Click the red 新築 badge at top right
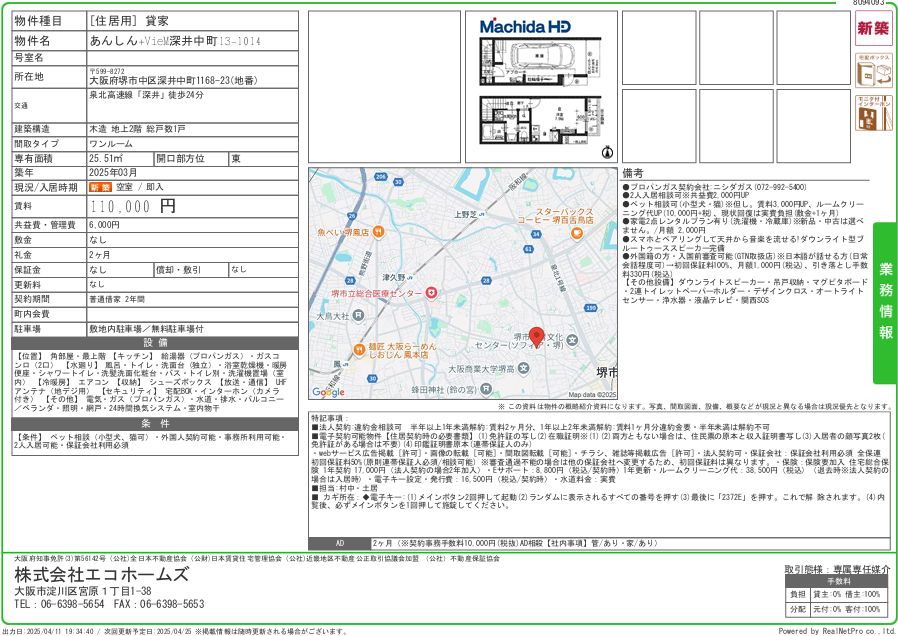Image resolution: width=898 pixels, height=636 pixels. (873, 29)
